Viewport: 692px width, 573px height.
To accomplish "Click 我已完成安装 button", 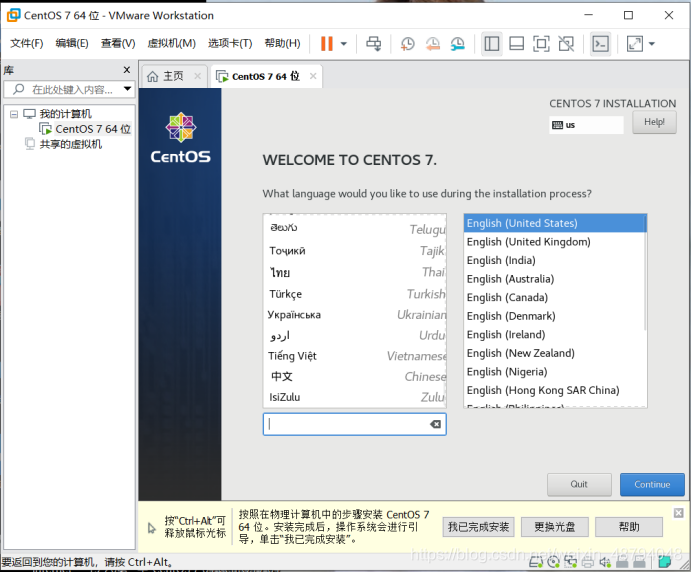I will coord(478,527).
